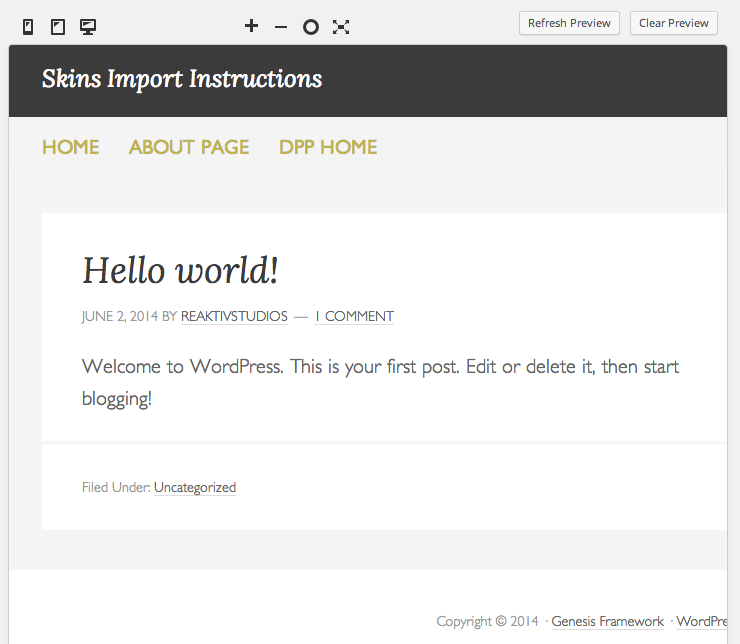Zoom in the preview with plus icon

(x=252, y=26)
